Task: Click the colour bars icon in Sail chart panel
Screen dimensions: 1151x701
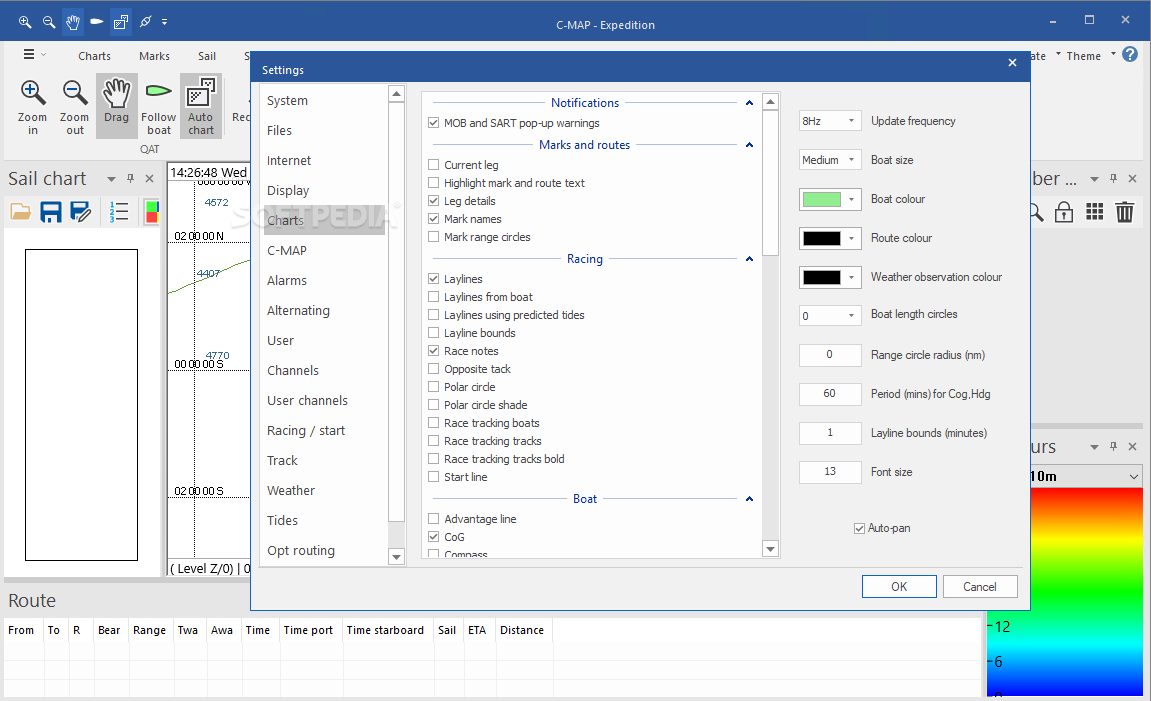Action: [x=151, y=212]
